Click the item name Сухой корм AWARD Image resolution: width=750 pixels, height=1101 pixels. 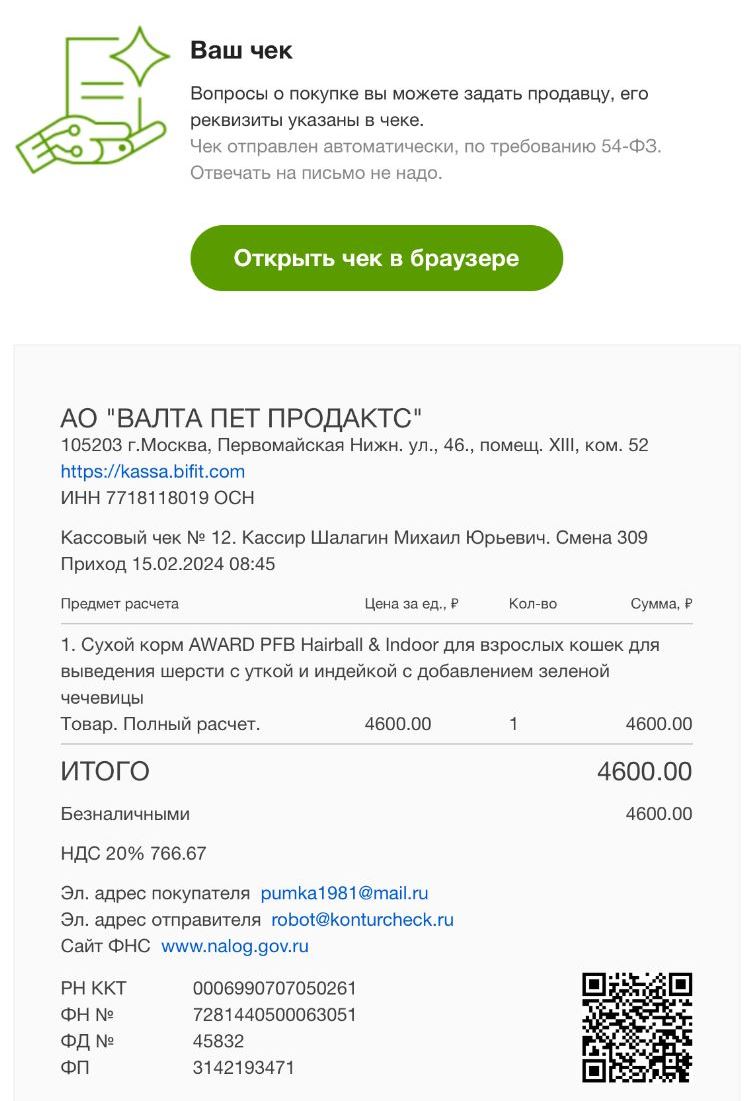click(360, 671)
